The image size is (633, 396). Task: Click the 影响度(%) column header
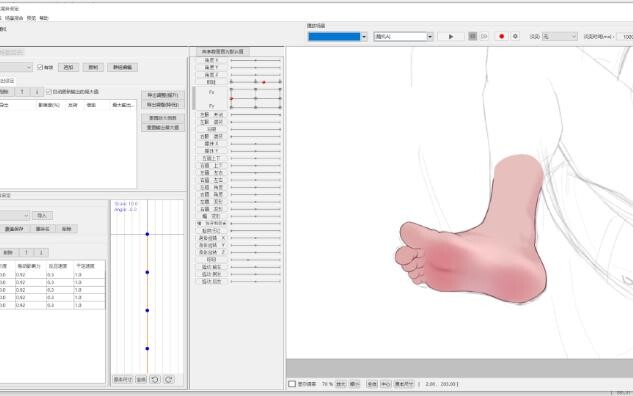pyautogui.click(x=49, y=105)
